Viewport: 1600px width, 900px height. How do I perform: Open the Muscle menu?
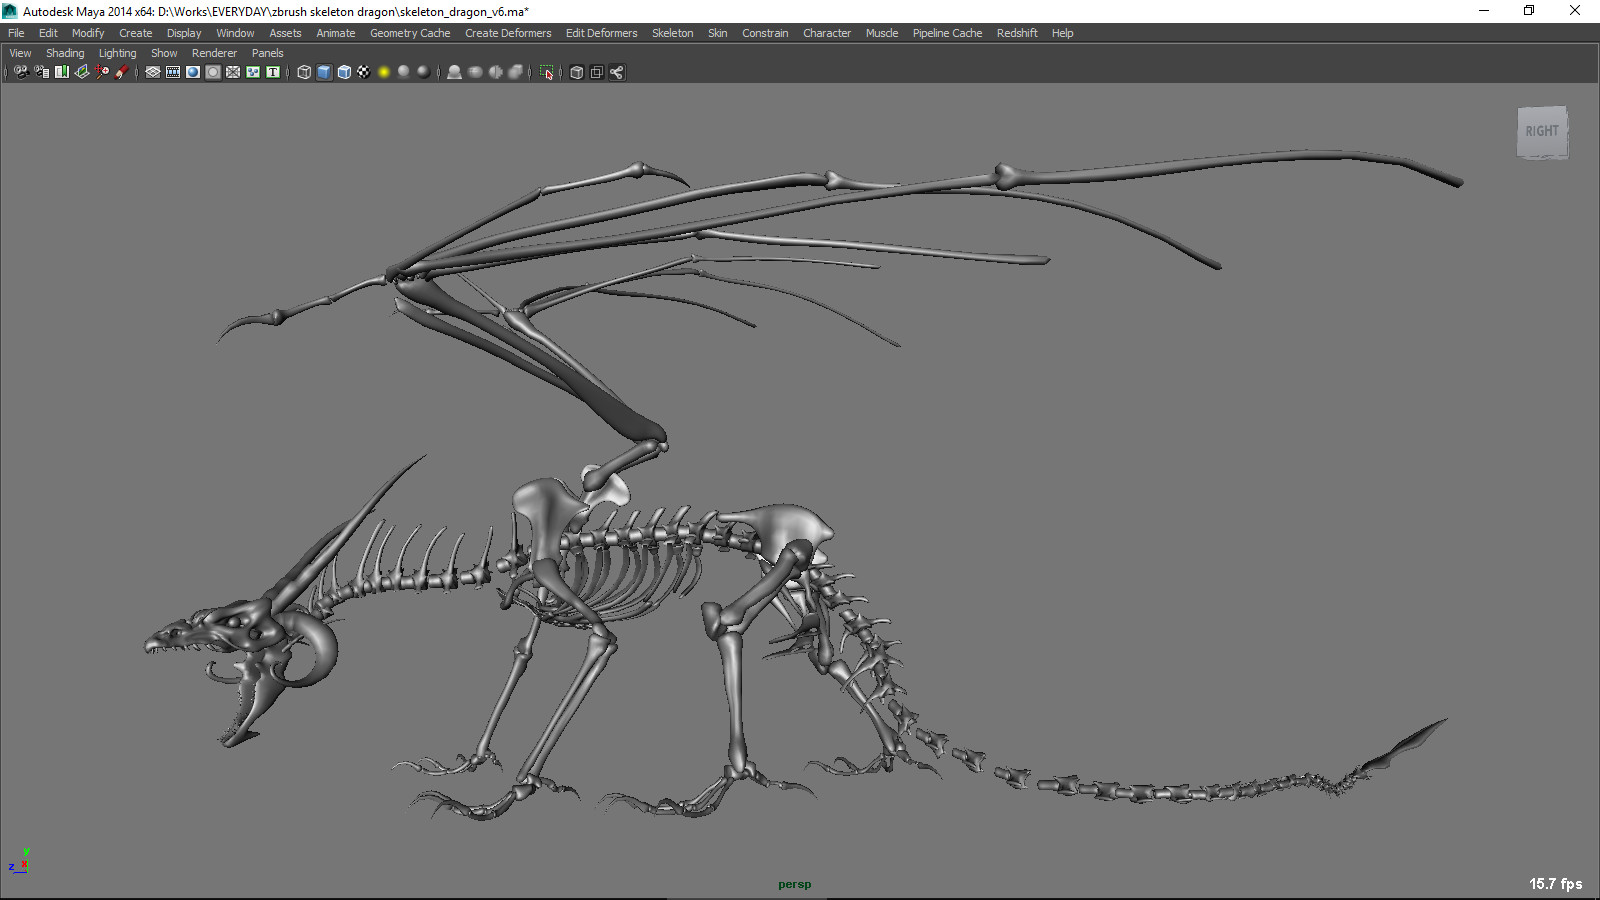(881, 33)
